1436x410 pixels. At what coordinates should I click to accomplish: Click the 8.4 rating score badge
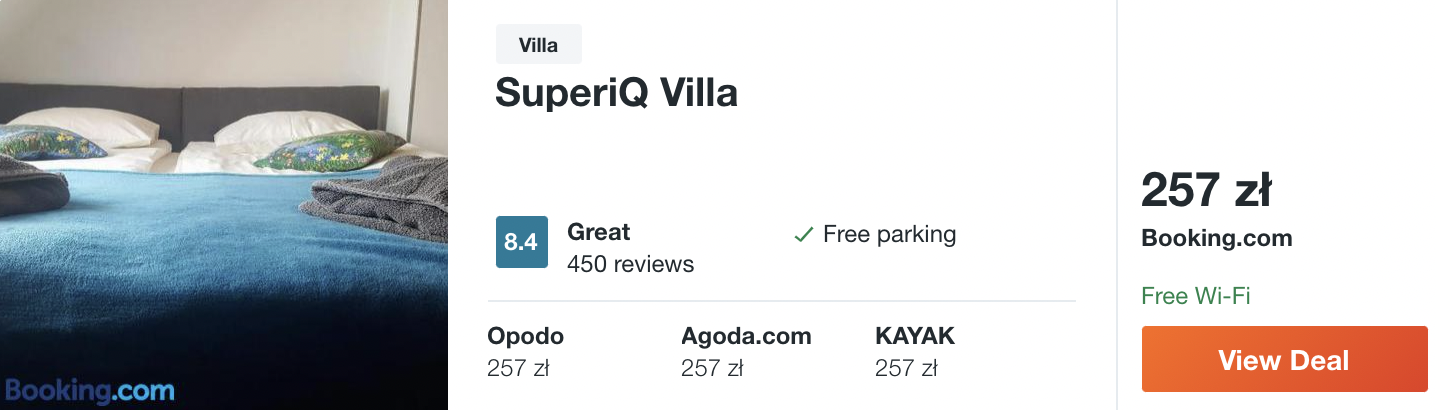pyautogui.click(x=521, y=242)
